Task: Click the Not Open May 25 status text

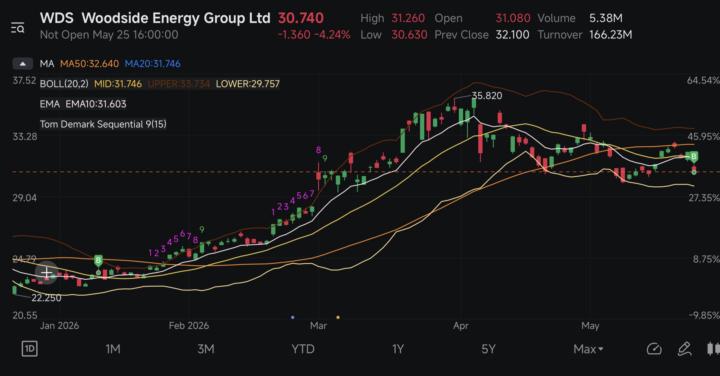Action: (x=109, y=35)
